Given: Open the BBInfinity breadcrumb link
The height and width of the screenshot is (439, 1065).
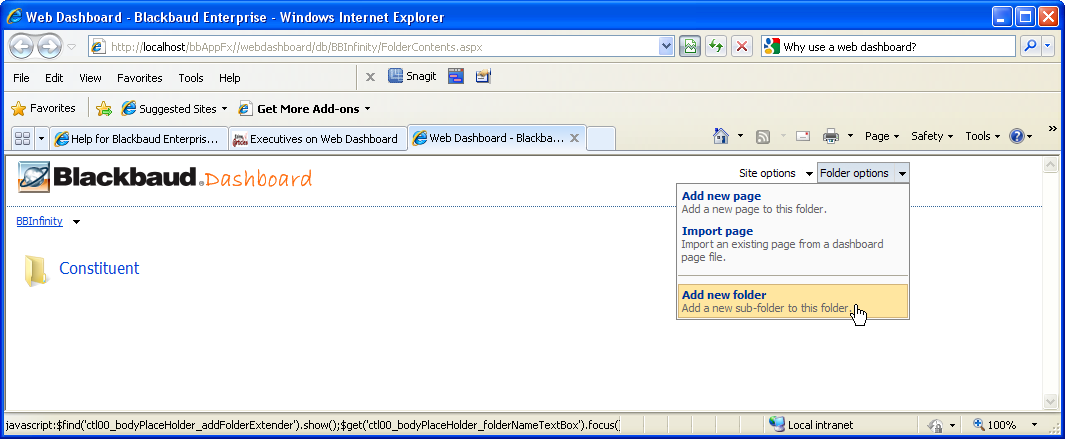Looking at the screenshot, I should pos(39,221).
